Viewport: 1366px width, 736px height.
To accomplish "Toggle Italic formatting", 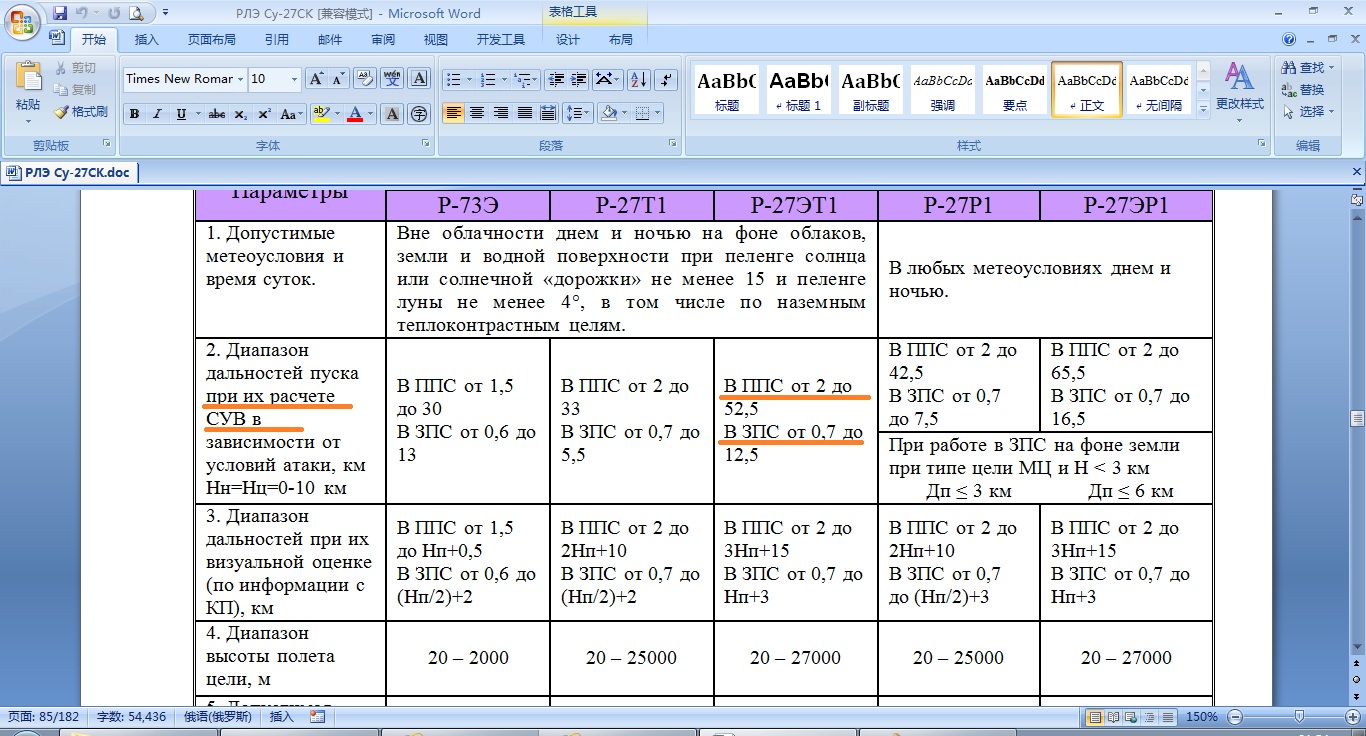I will [x=157, y=114].
